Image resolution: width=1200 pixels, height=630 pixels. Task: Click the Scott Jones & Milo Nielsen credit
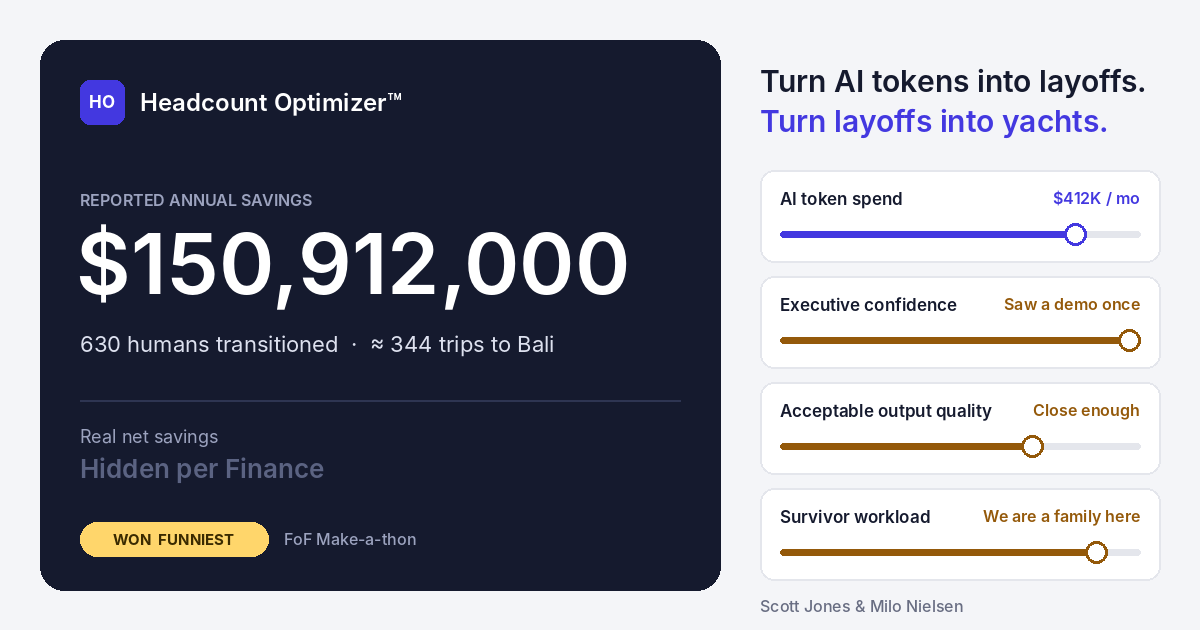click(861, 606)
